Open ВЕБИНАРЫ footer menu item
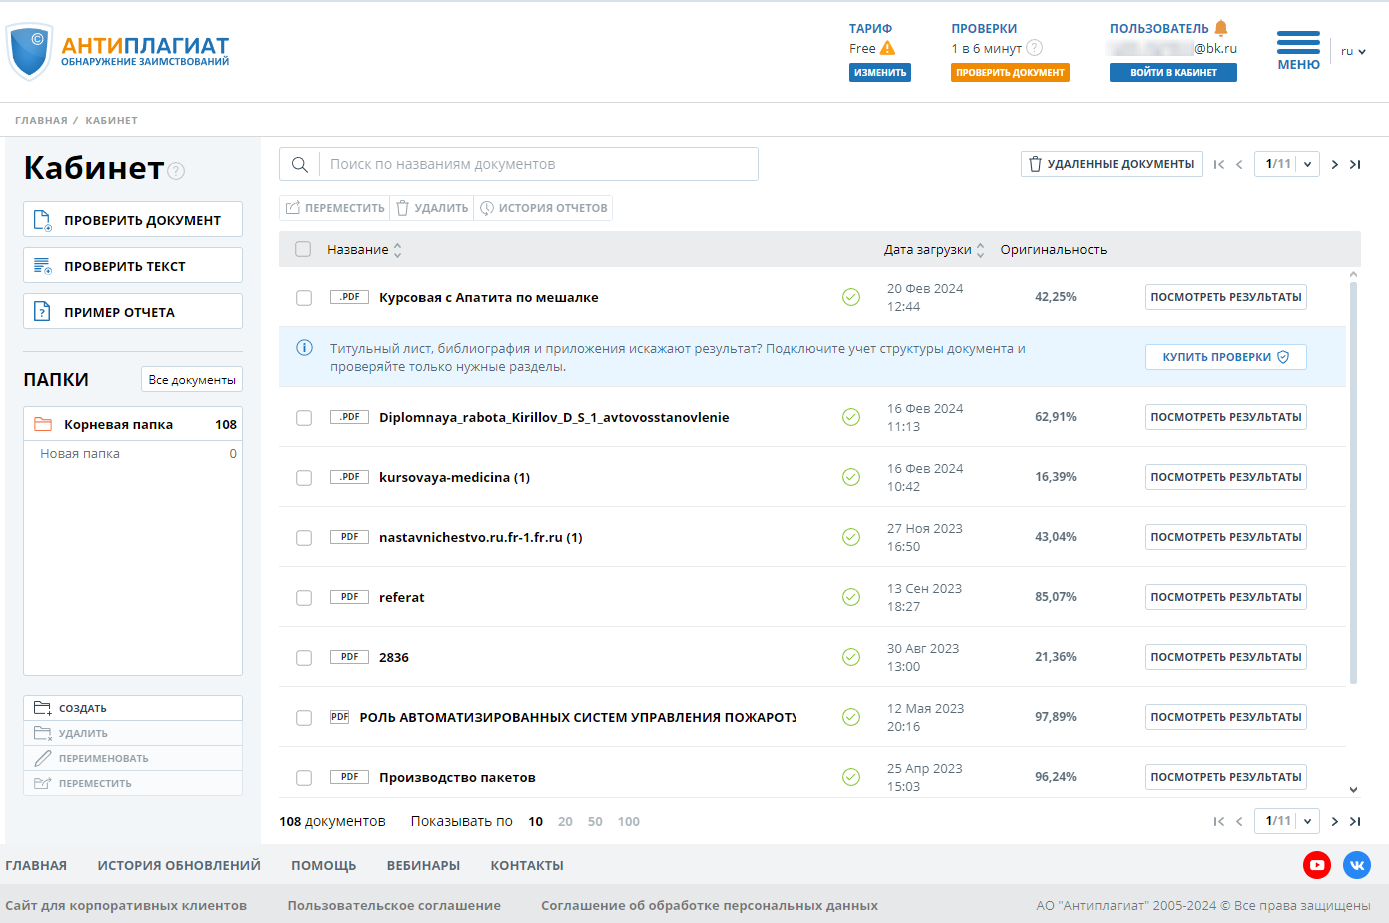Image resolution: width=1389 pixels, height=923 pixels. 423,865
